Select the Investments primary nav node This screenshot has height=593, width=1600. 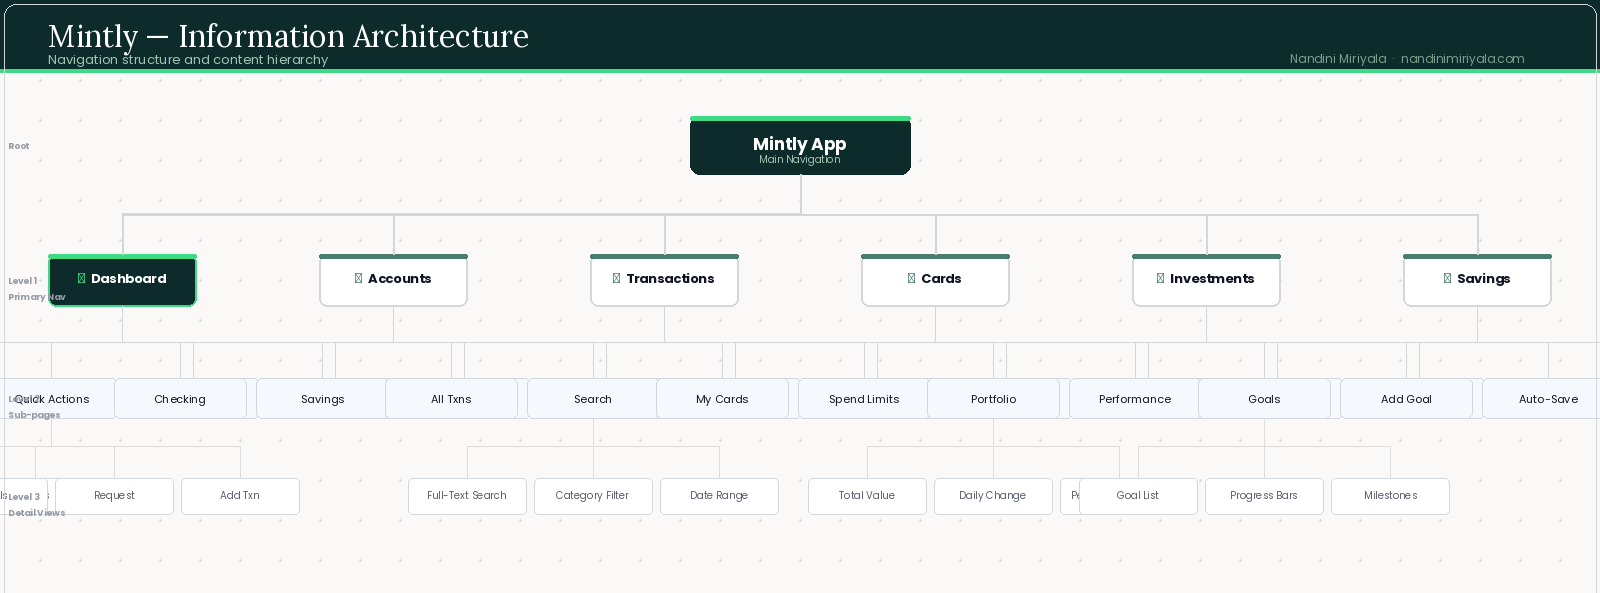click(1206, 280)
